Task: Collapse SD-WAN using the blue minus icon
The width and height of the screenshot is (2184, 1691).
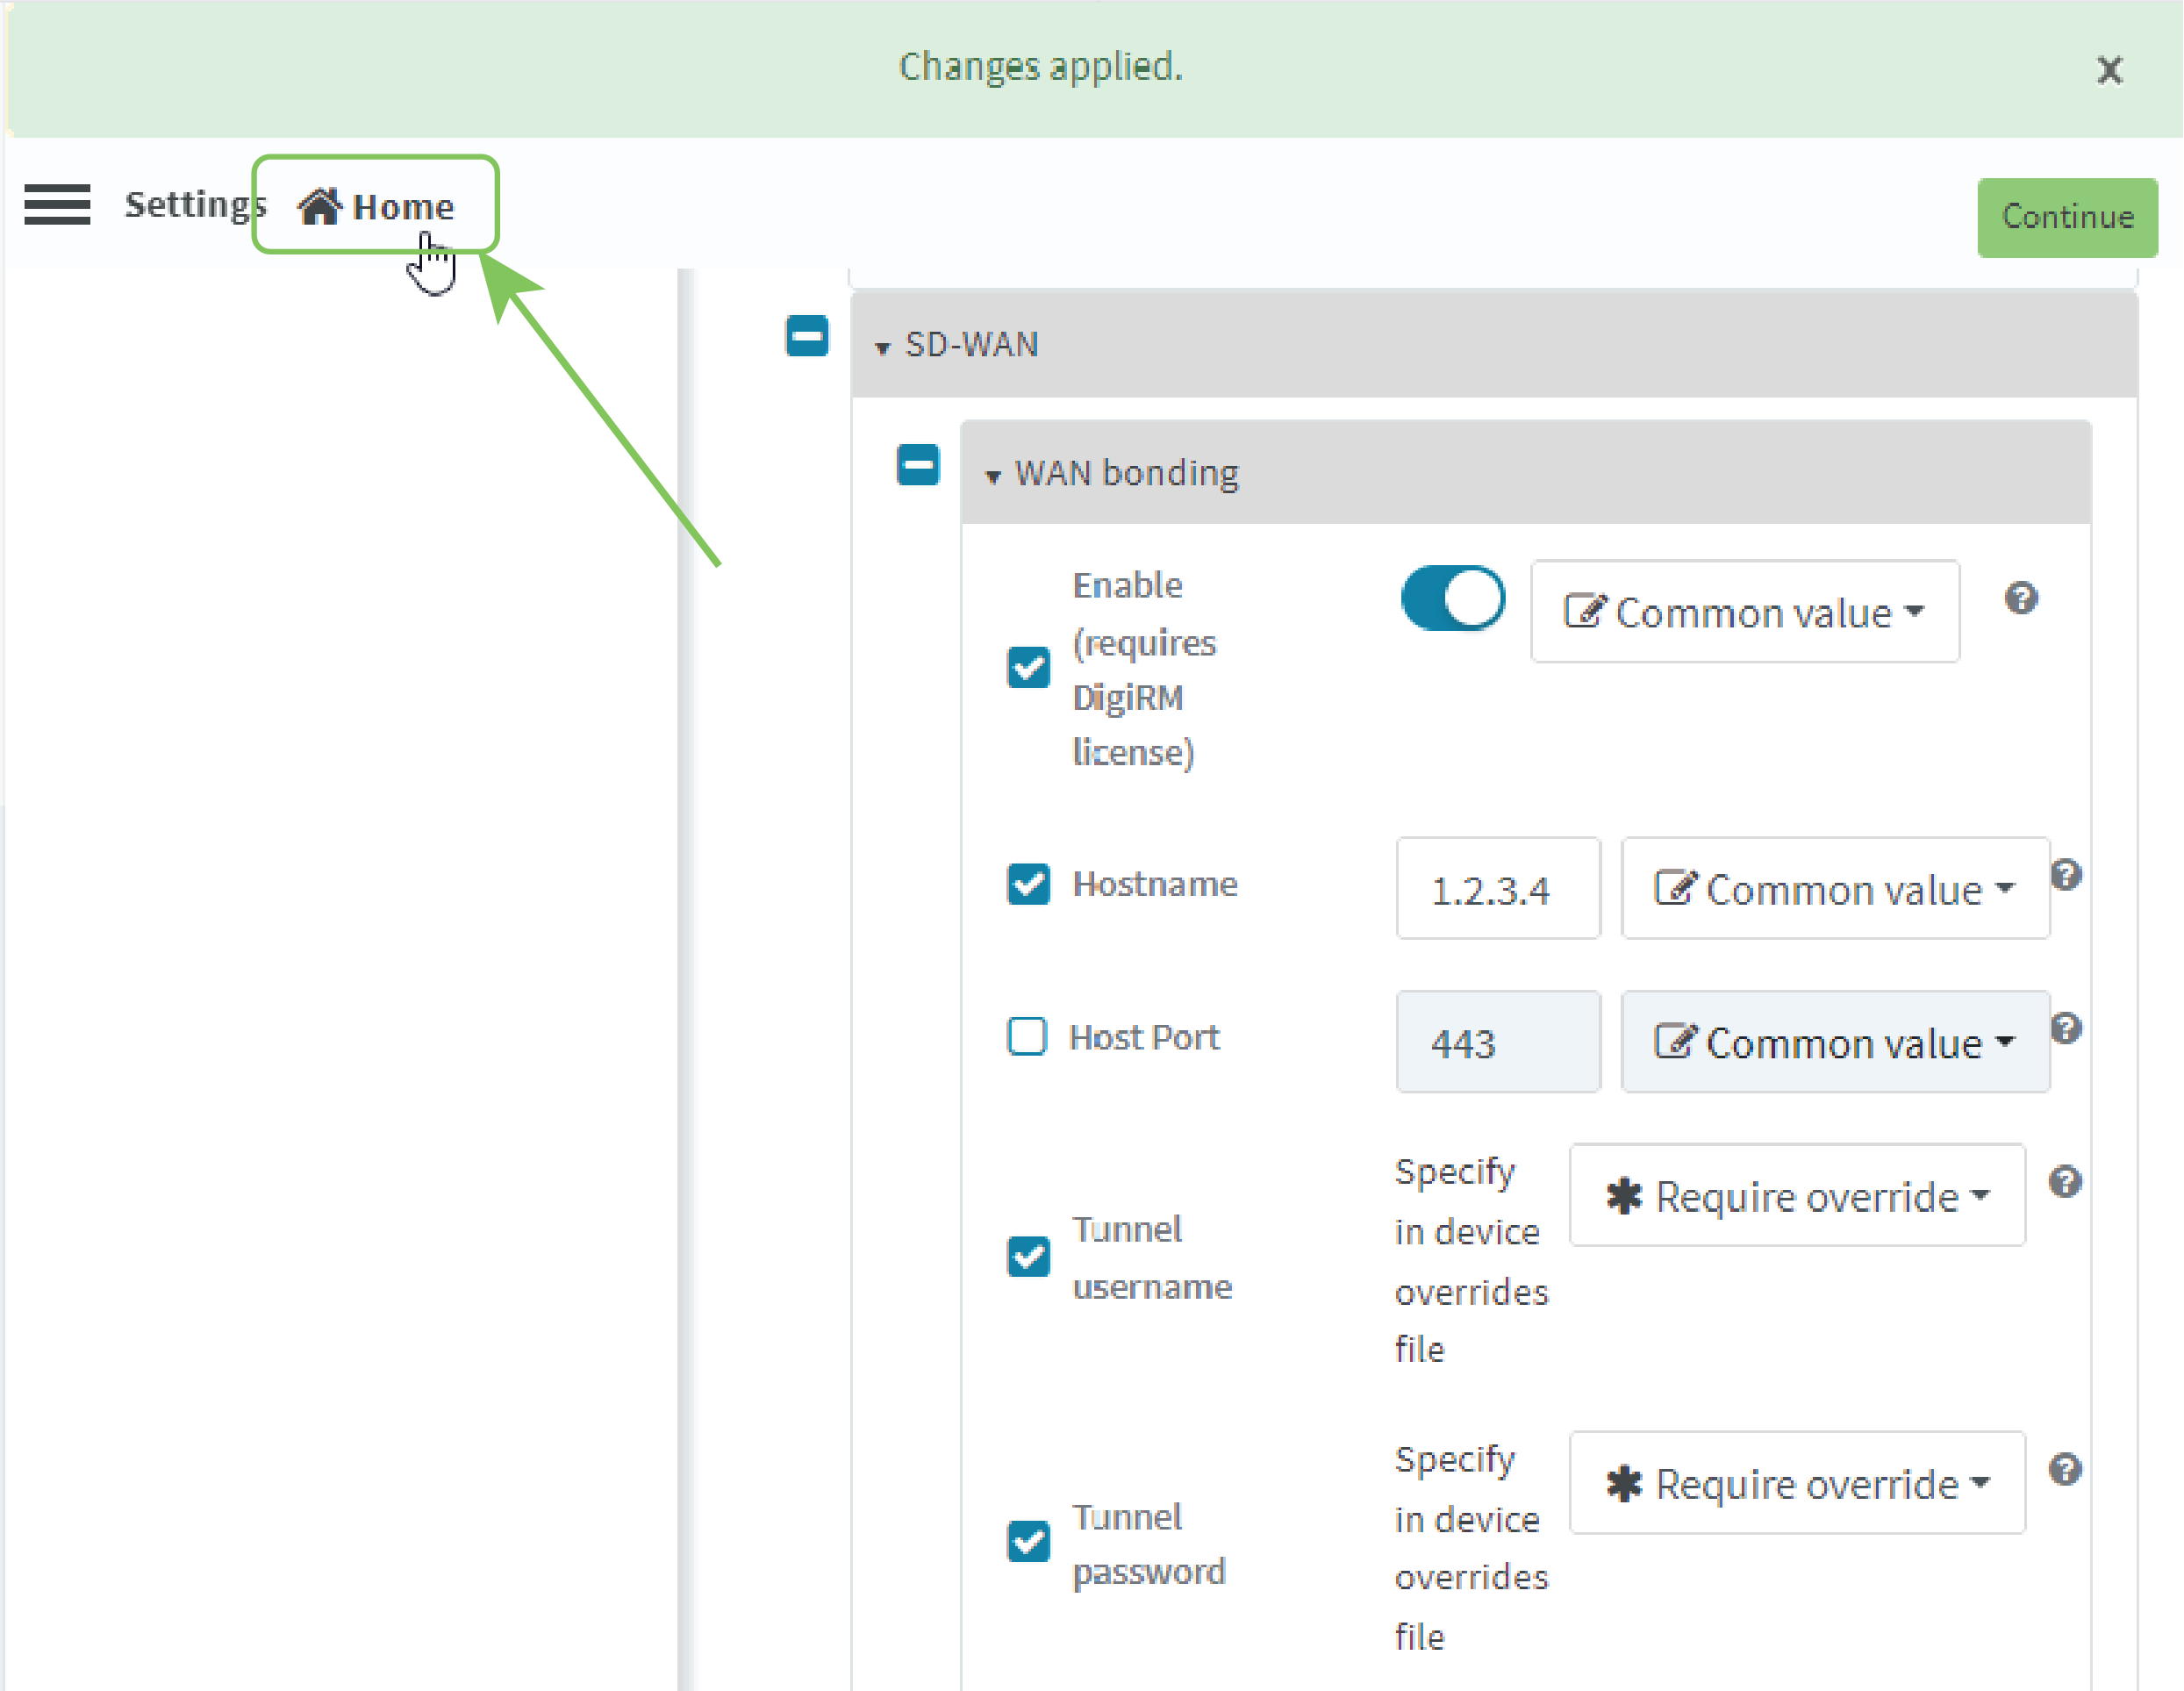Action: tap(806, 336)
